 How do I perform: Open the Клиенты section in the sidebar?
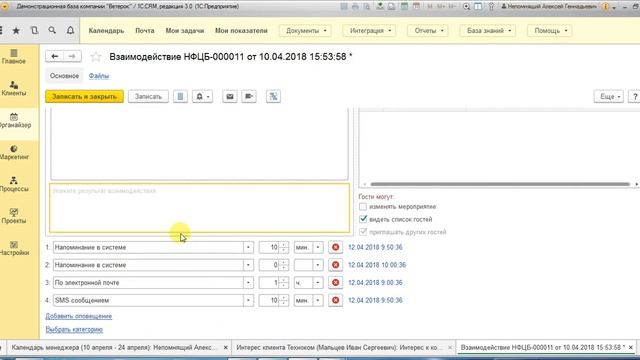14,89
